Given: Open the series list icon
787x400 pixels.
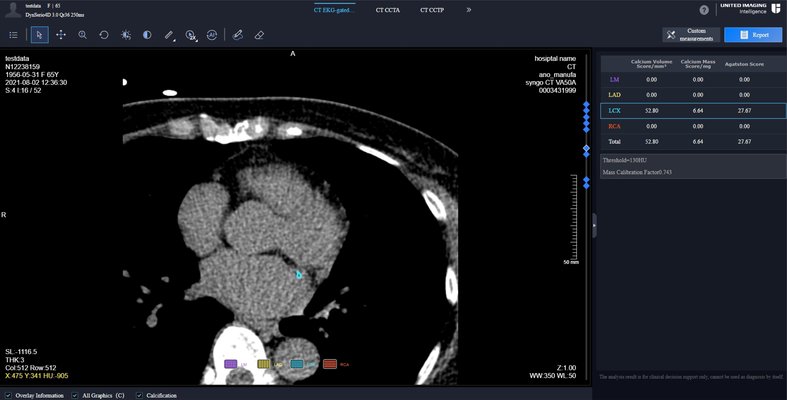Looking at the screenshot, I should pyautogui.click(x=13, y=35).
